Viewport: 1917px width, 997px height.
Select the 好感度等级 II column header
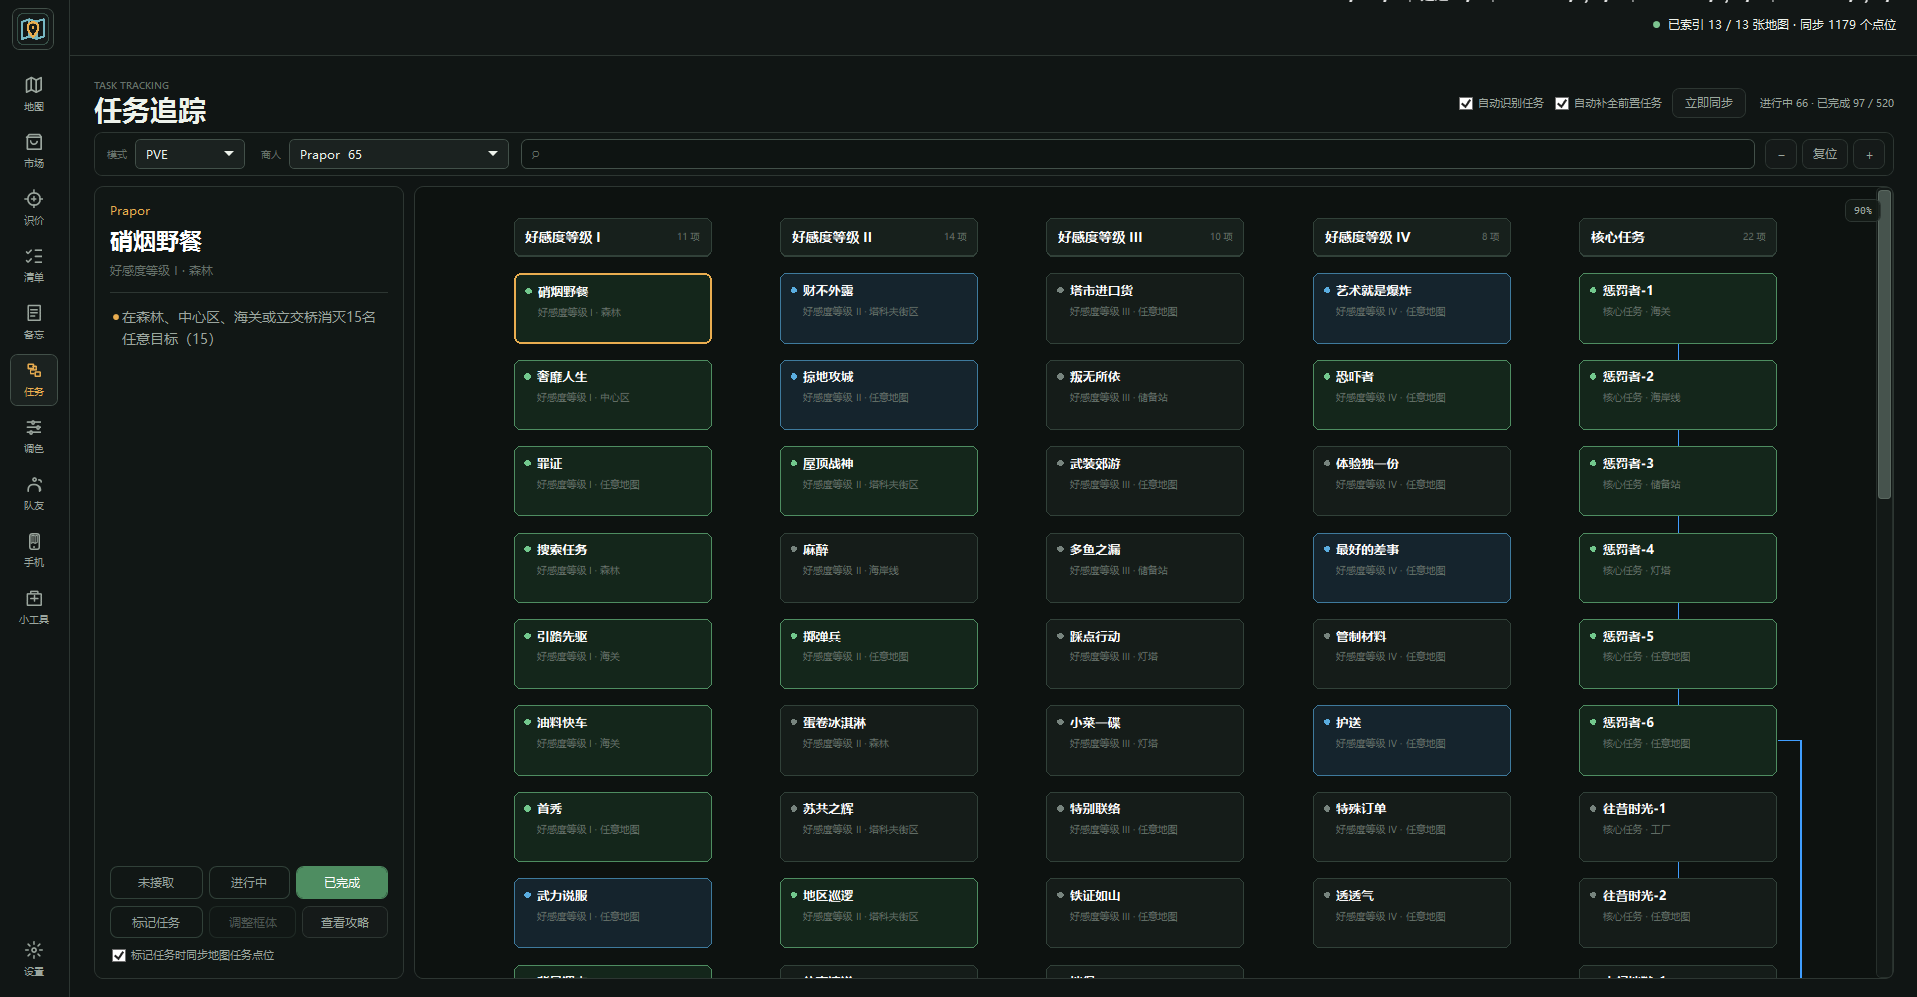point(879,237)
